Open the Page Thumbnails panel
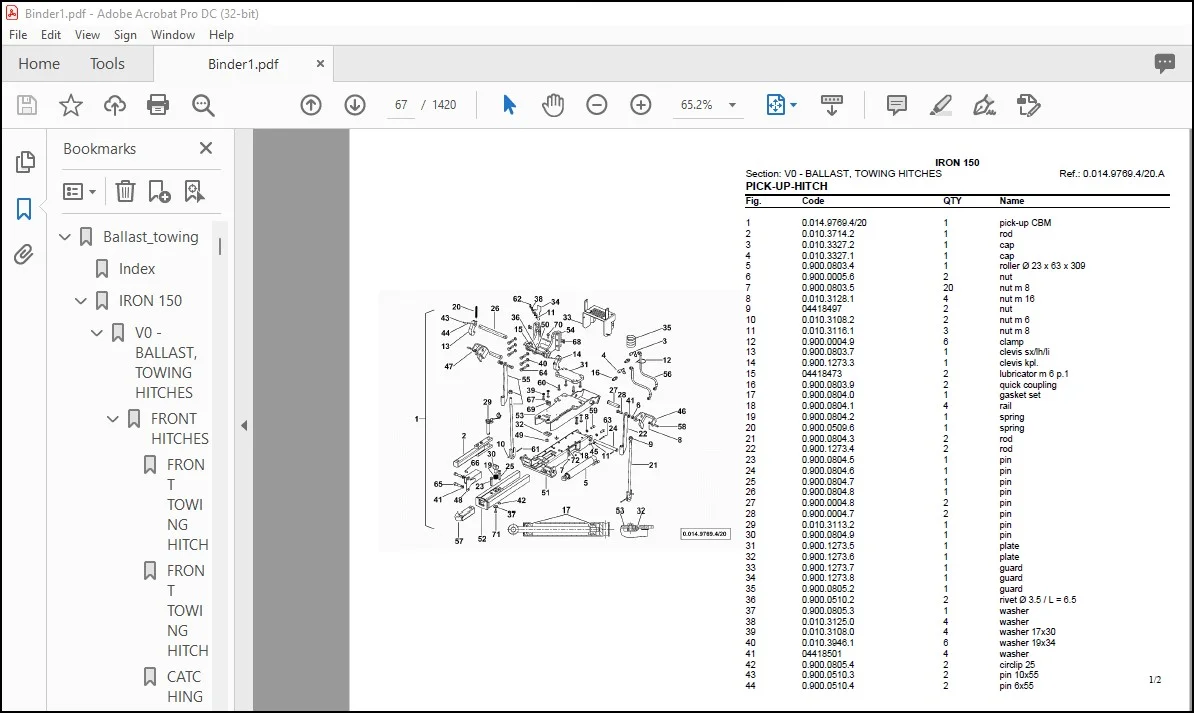 coord(25,161)
